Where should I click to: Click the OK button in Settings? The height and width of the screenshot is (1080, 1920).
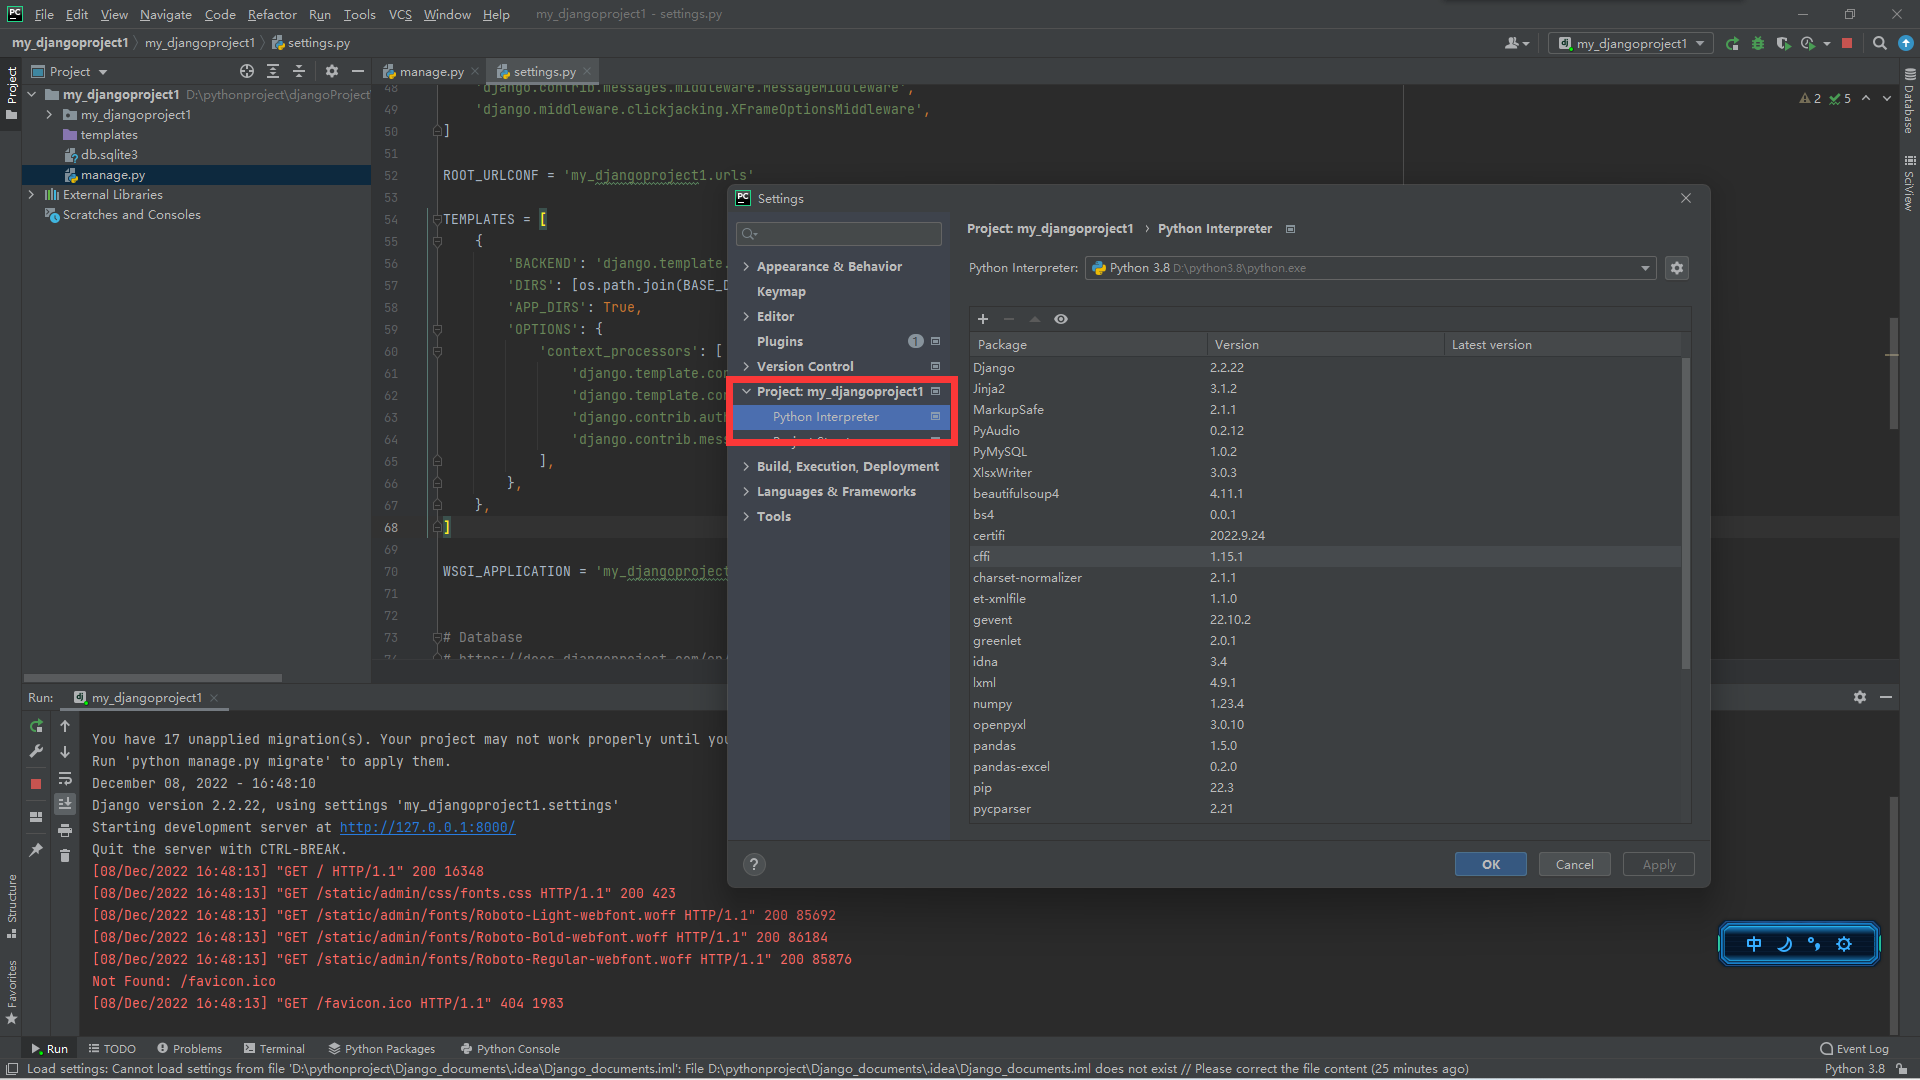[x=1490, y=864]
